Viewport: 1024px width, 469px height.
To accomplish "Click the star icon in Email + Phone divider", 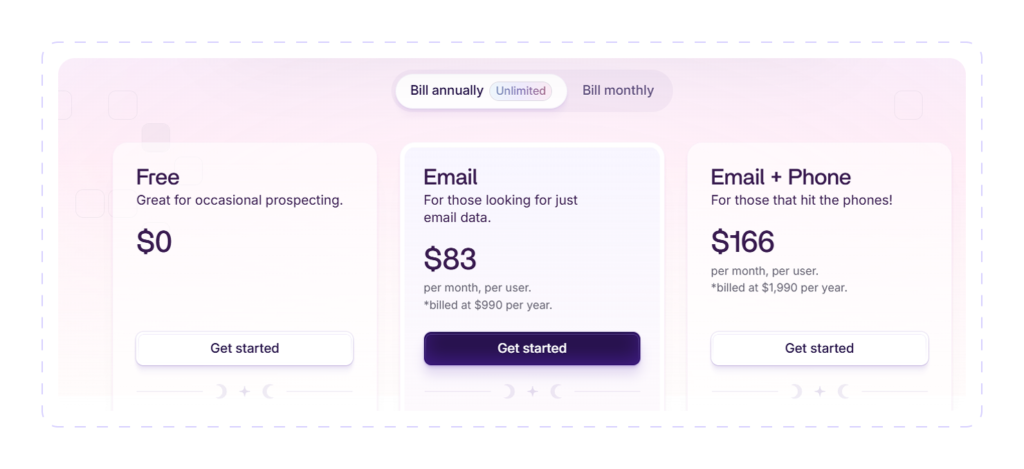I will point(820,391).
